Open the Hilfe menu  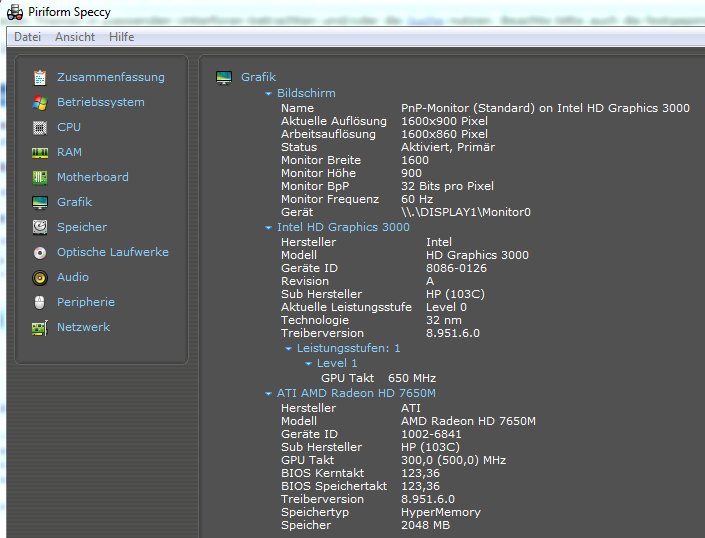click(121, 37)
